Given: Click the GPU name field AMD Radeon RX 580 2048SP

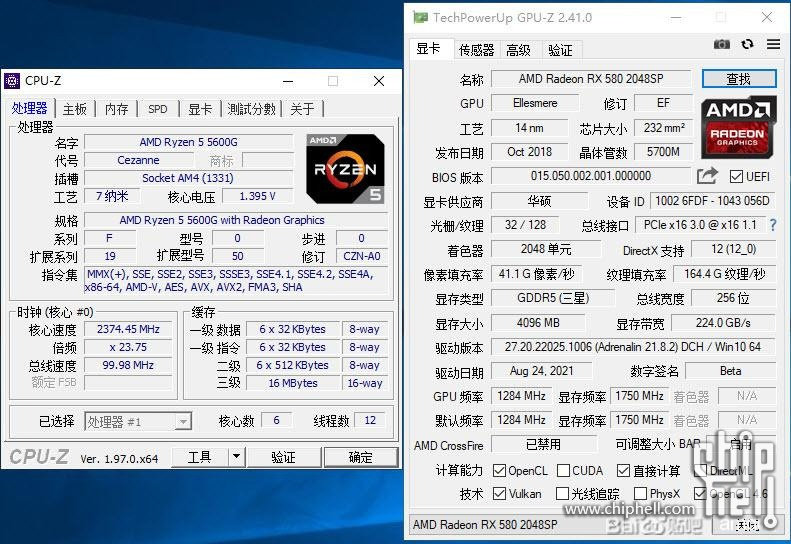Looking at the screenshot, I should coord(591,79).
